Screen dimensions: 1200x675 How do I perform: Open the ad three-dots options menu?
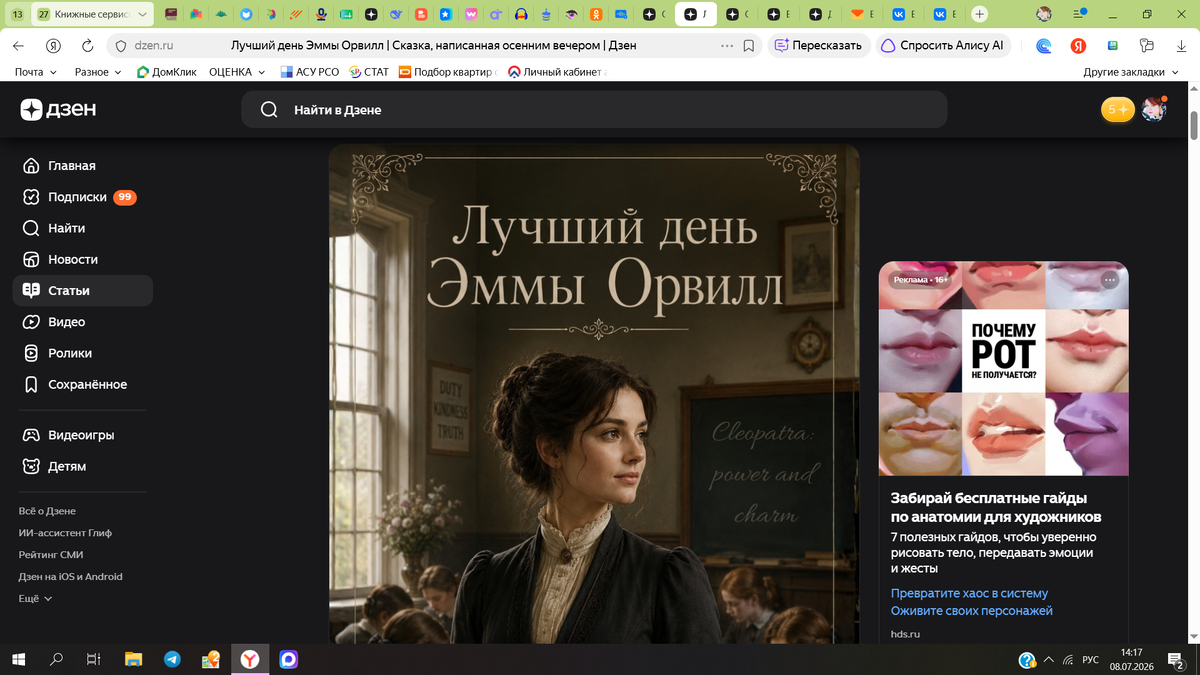tap(1110, 280)
